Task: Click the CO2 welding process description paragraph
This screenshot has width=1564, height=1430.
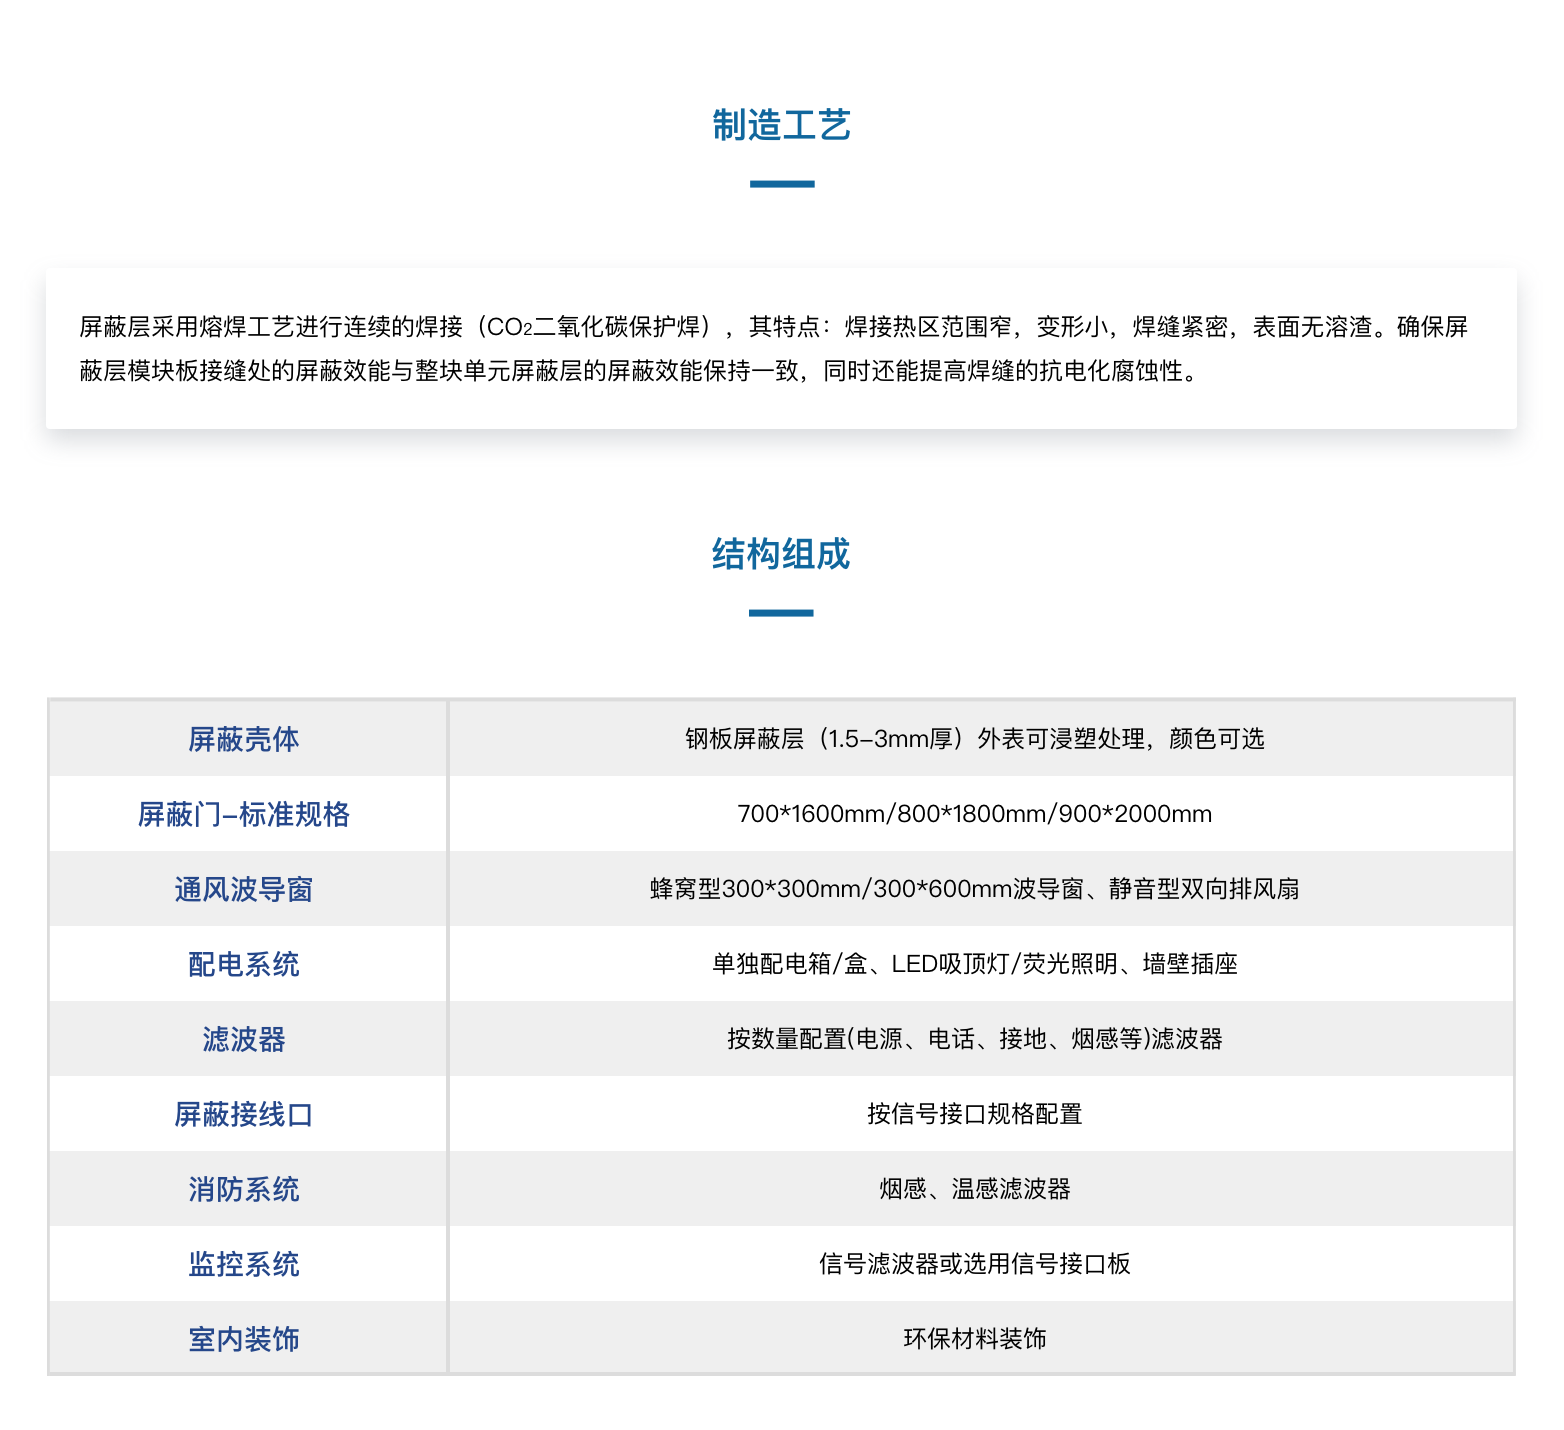Action: (x=780, y=350)
